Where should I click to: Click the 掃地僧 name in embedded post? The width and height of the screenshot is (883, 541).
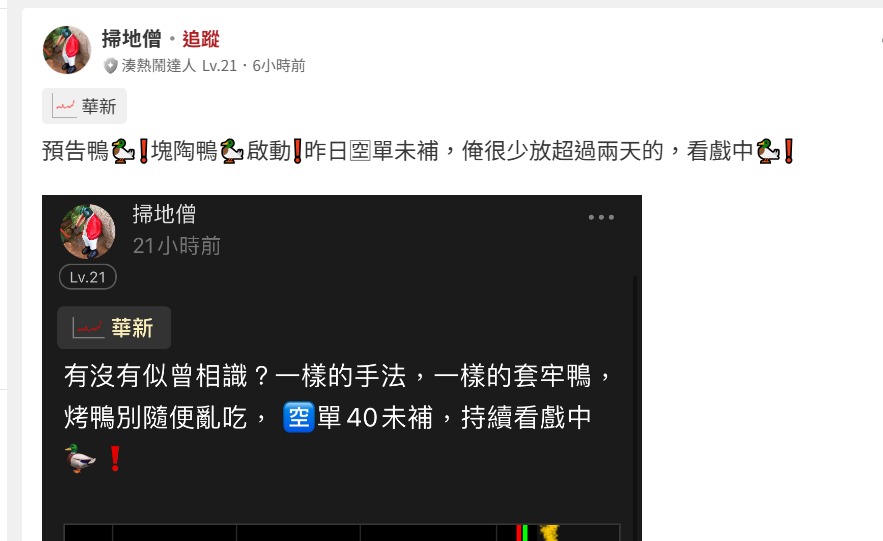coord(164,214)
